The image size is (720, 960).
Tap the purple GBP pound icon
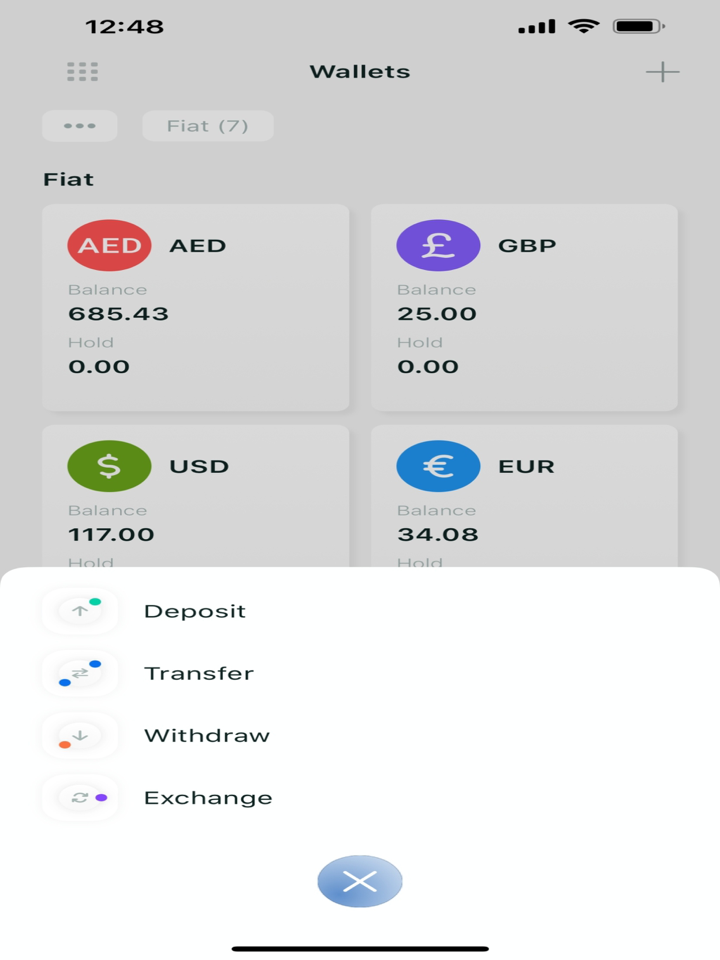(438, 246)
